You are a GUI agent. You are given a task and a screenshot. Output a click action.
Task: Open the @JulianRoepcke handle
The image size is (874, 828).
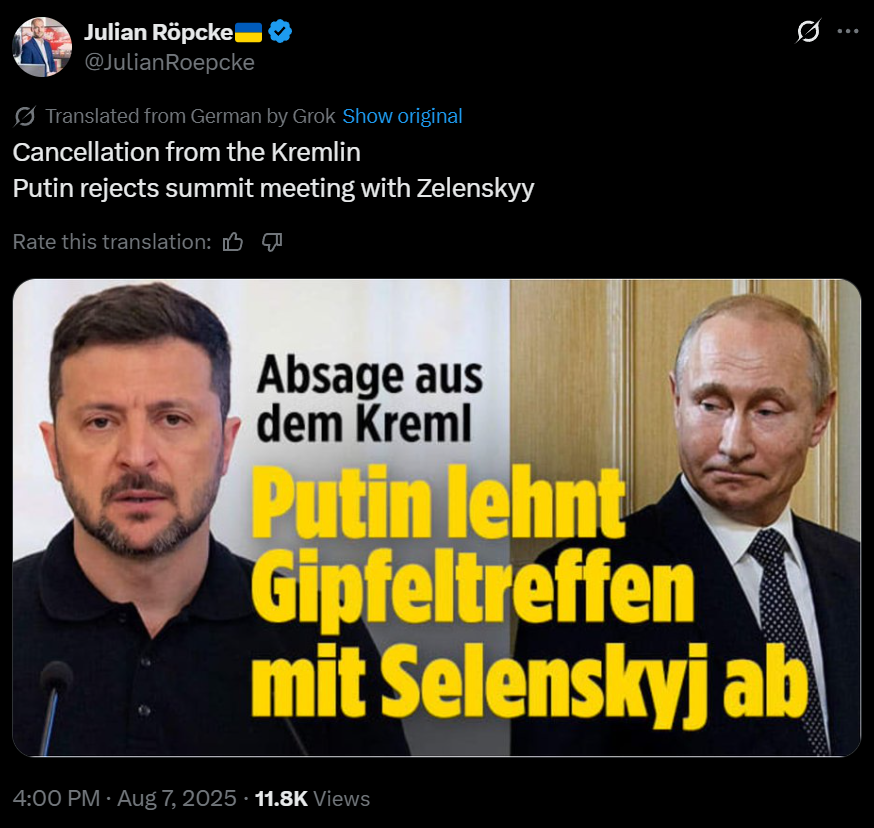(169, 62)
